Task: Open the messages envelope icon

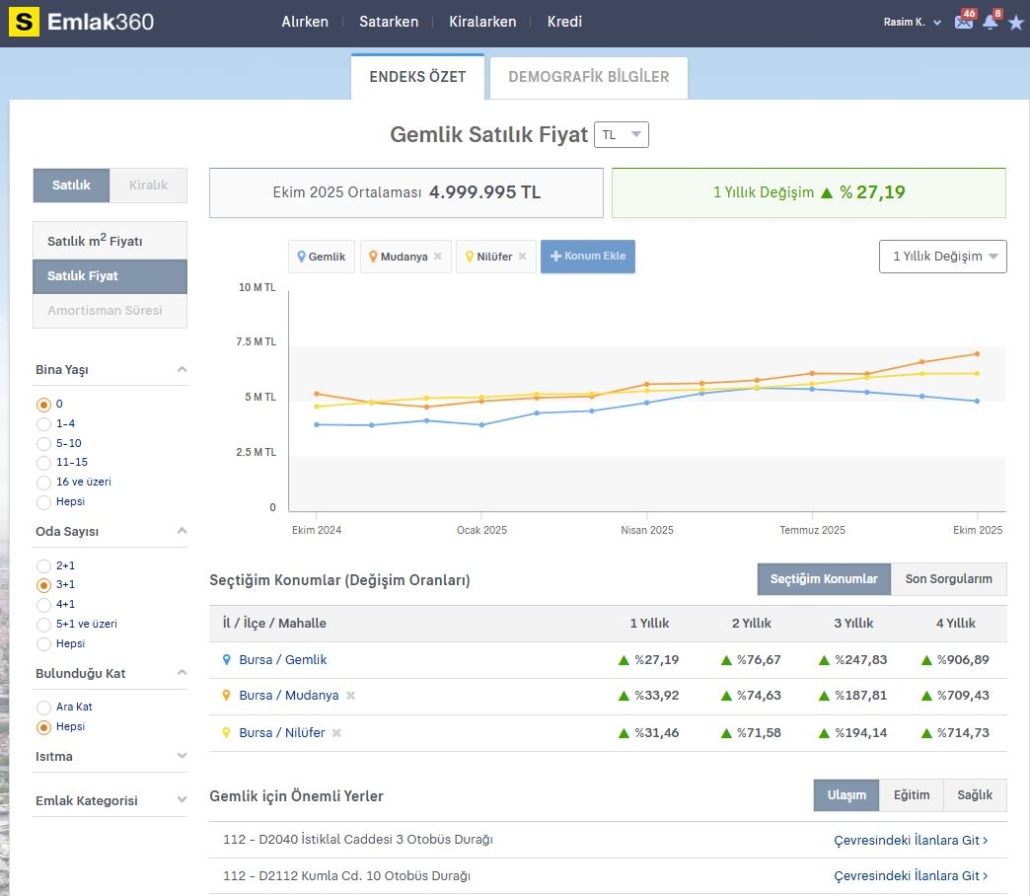Action: click(x=963, y=22)
